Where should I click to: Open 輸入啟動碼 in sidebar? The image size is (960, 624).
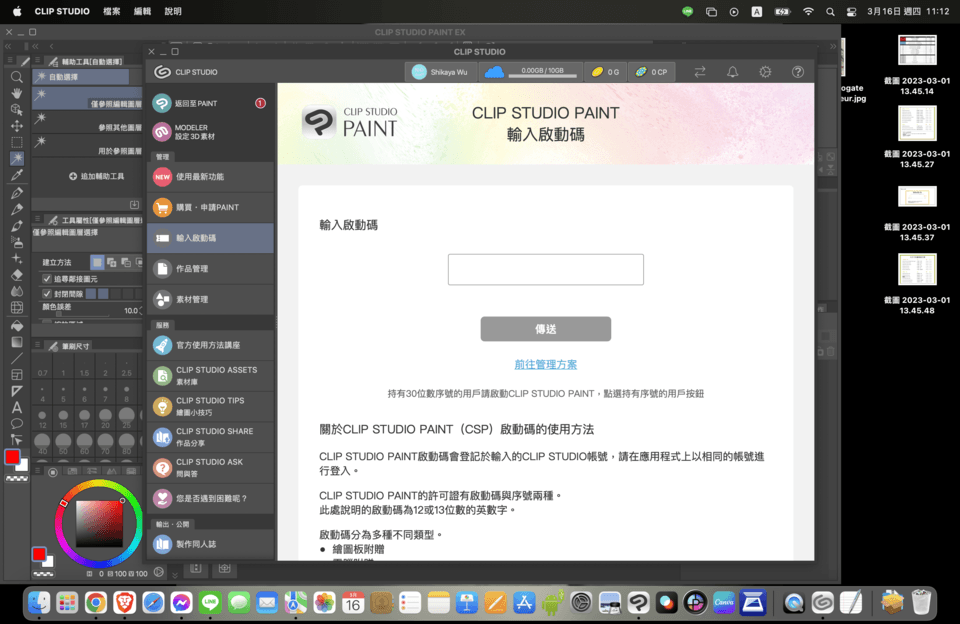(x=211, y=238)
